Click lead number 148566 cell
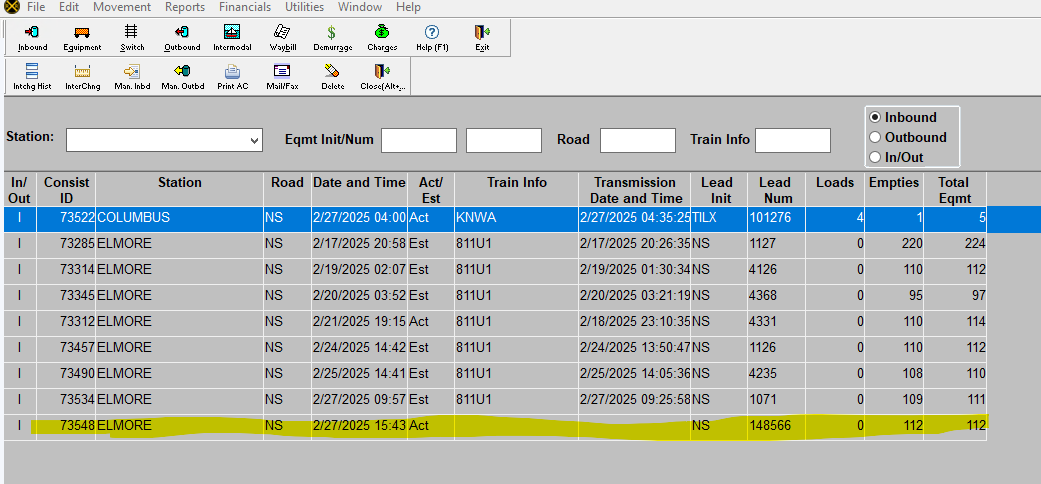 777,426
